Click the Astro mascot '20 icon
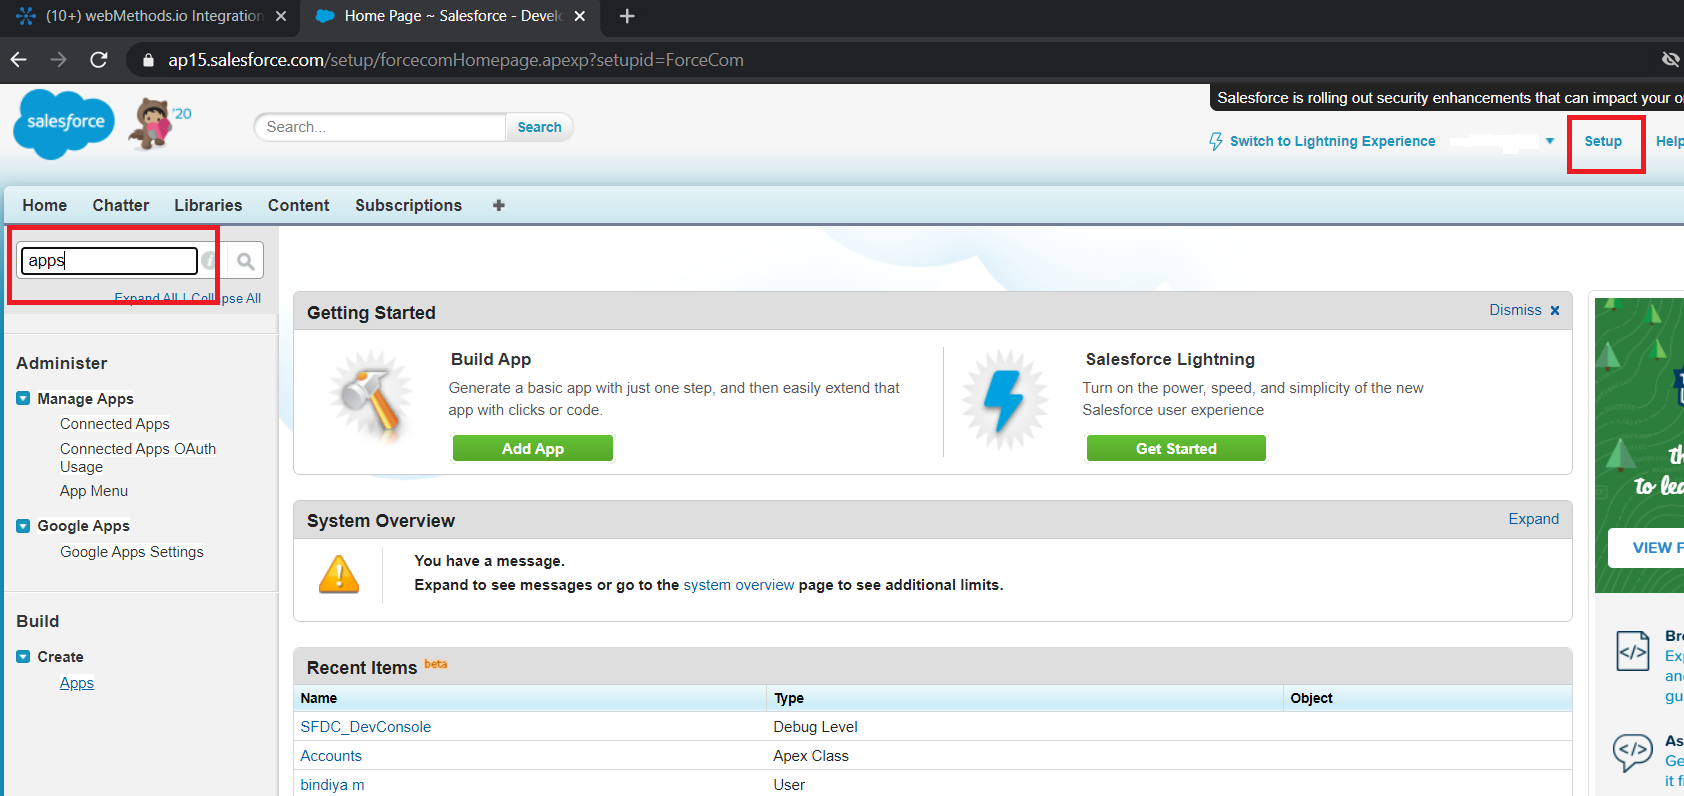 158,123
